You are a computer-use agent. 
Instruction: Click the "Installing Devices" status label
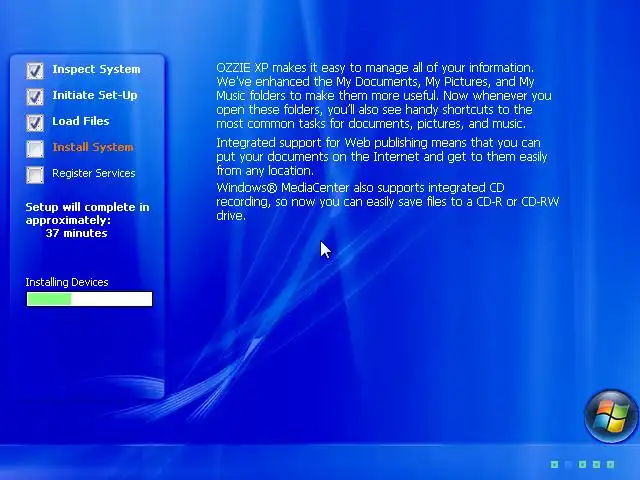point(67,282)
